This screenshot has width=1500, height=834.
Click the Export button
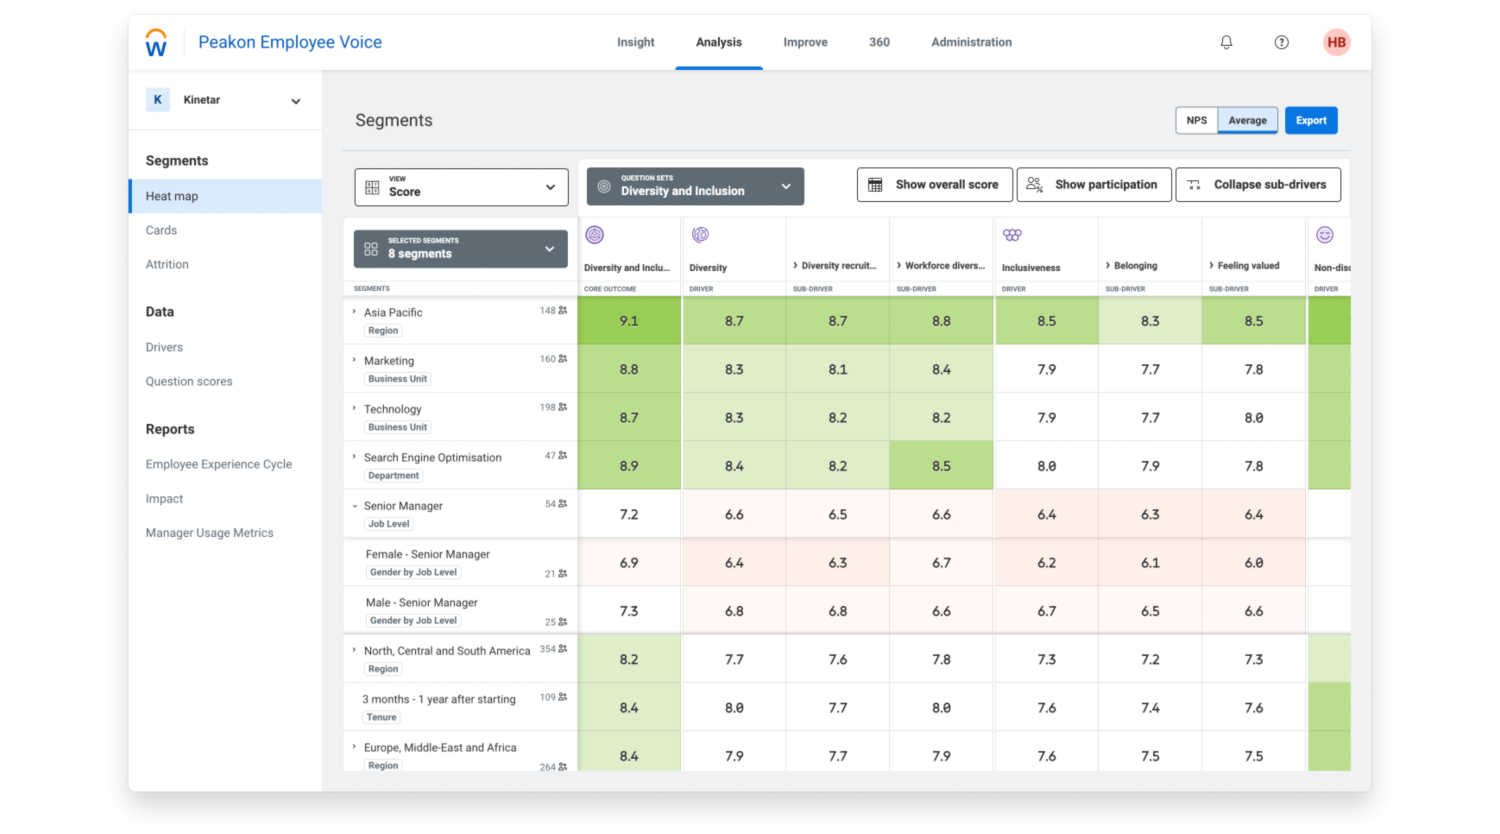tap(1311, 120)
